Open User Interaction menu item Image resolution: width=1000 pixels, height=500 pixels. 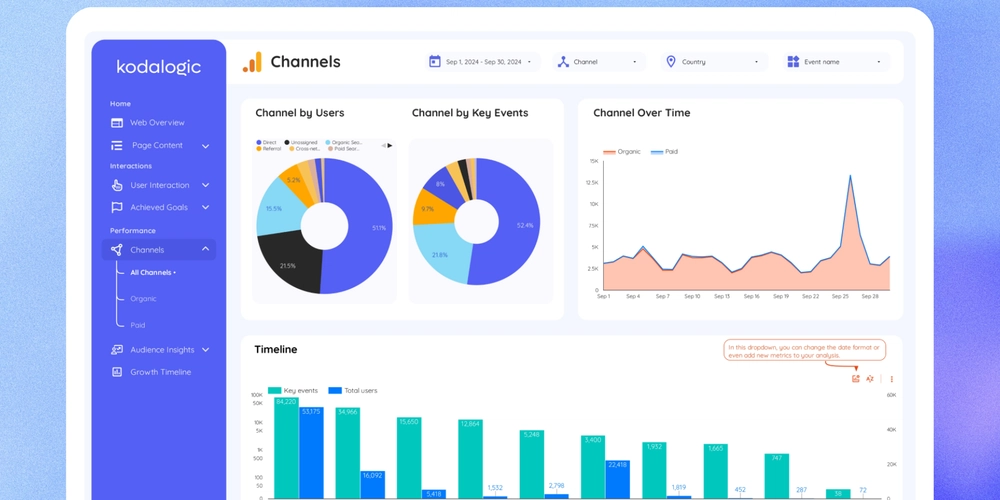point(159,185)
